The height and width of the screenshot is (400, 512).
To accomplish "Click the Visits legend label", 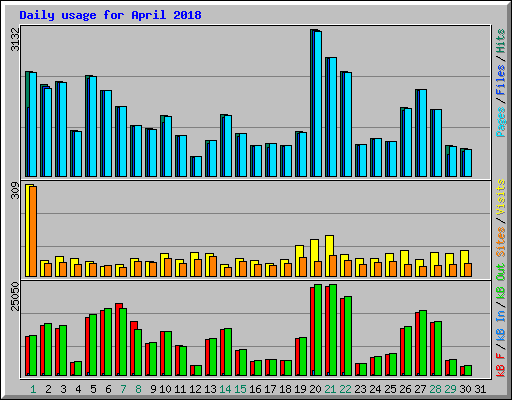I will pyautogui.click(x=501, y=198).
